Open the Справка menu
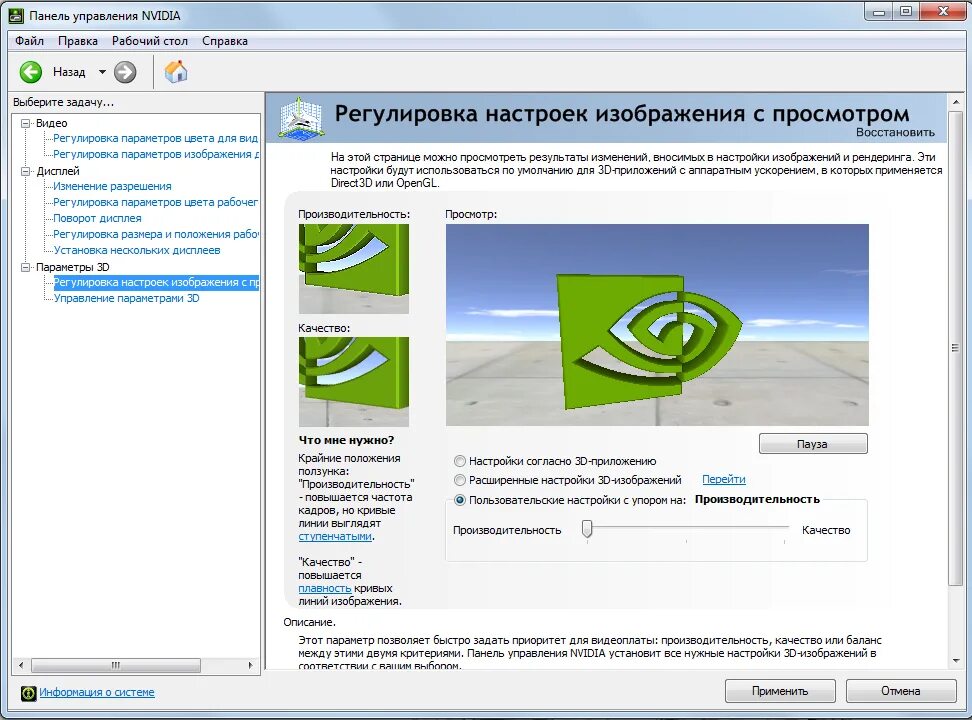 pyautogui.click(x=224, y=41)
